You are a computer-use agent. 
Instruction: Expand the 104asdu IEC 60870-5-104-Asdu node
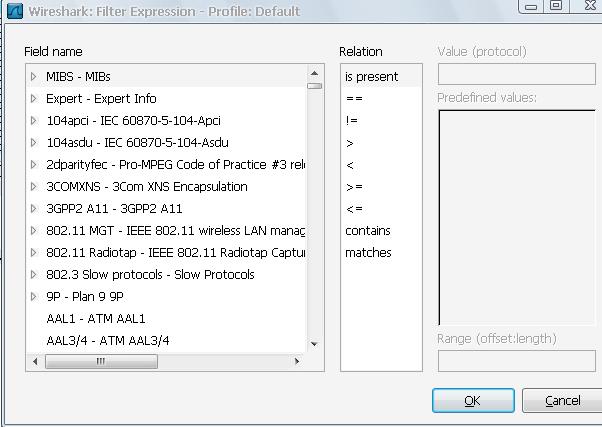click(34, 142)
